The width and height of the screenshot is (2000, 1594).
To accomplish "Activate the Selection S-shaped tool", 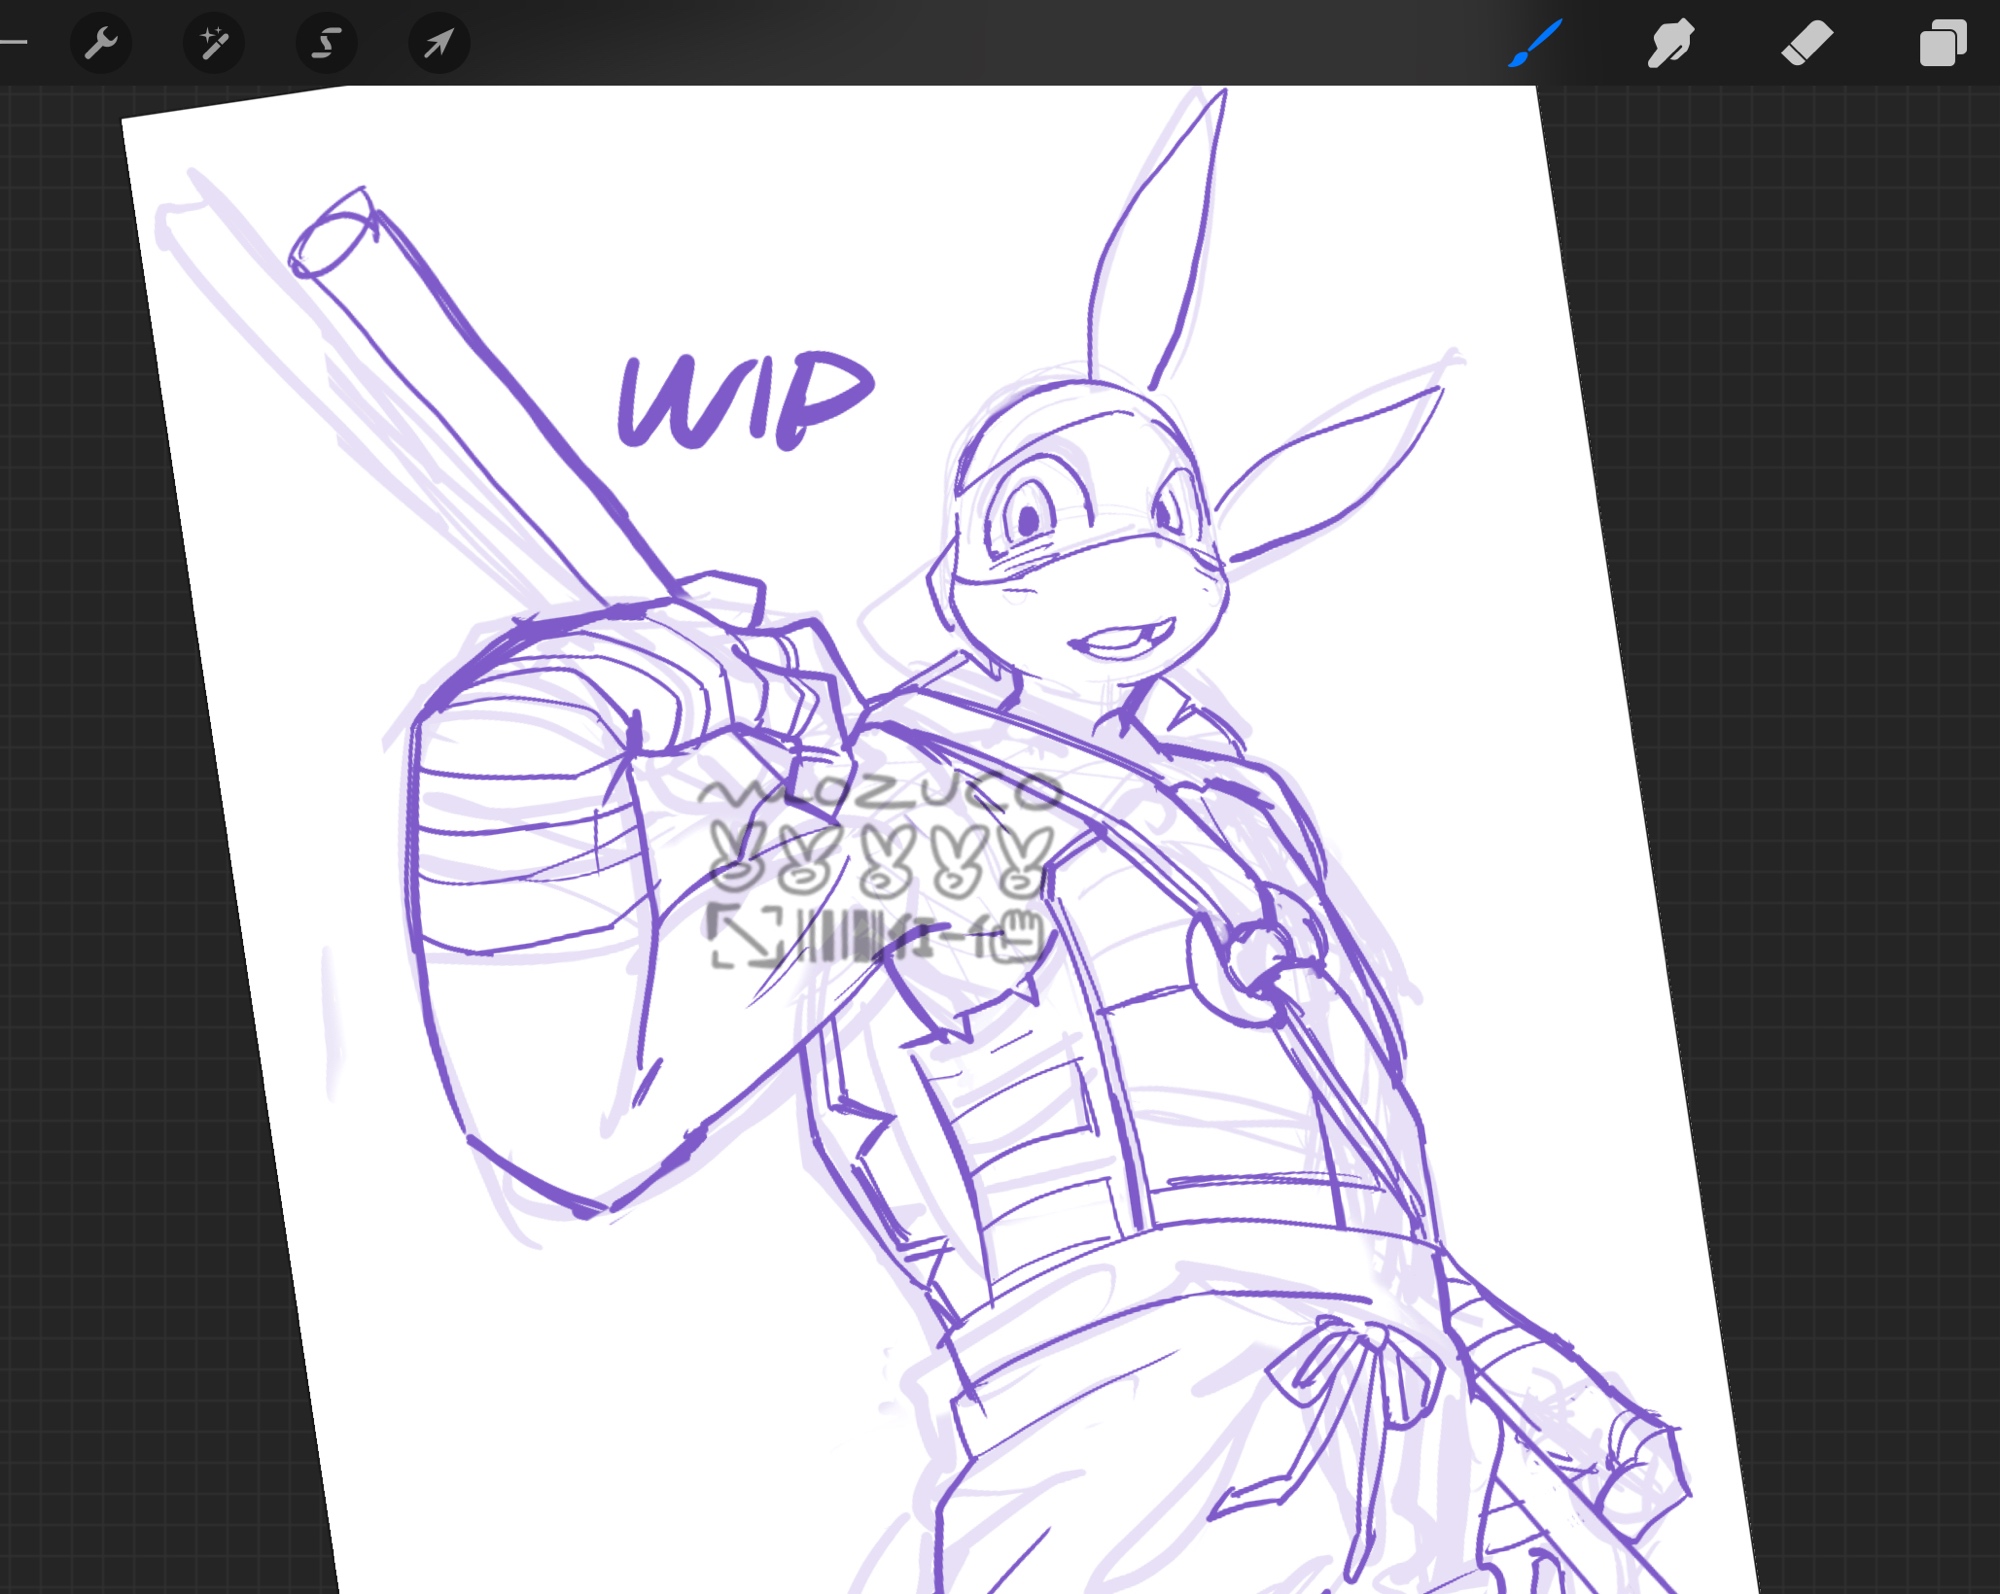I will point(327,43).
